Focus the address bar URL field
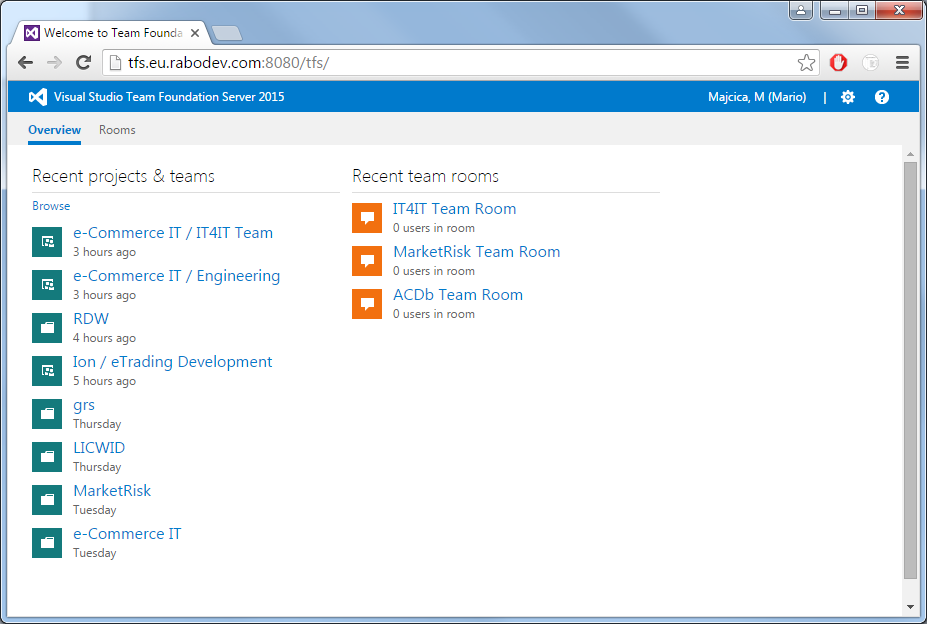 [x=461, y=63]
